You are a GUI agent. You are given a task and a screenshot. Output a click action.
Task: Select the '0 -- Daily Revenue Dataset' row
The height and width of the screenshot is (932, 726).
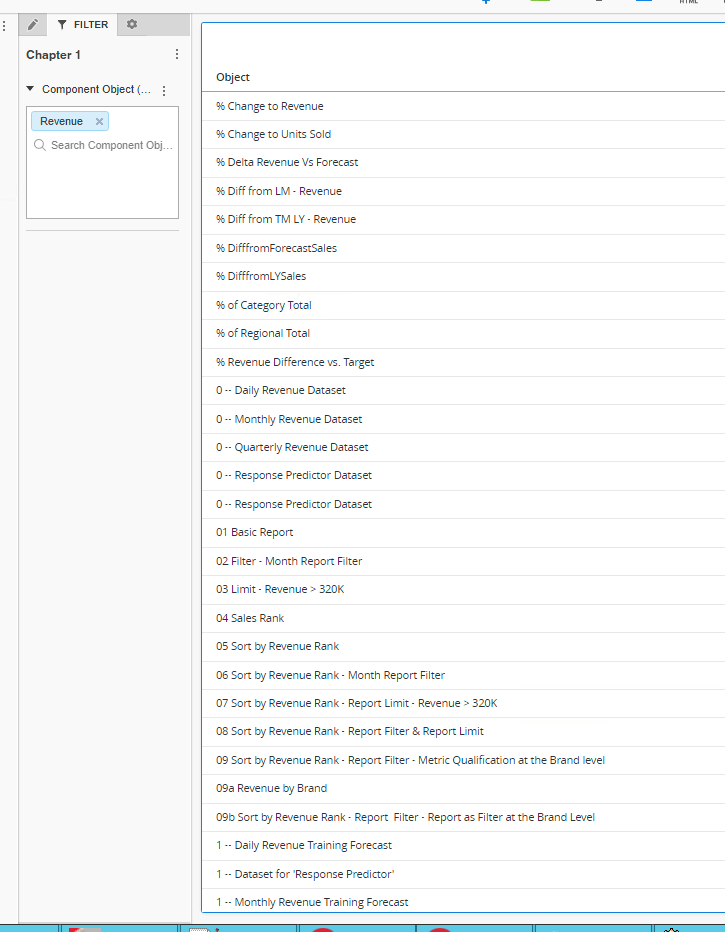(281, 390)
